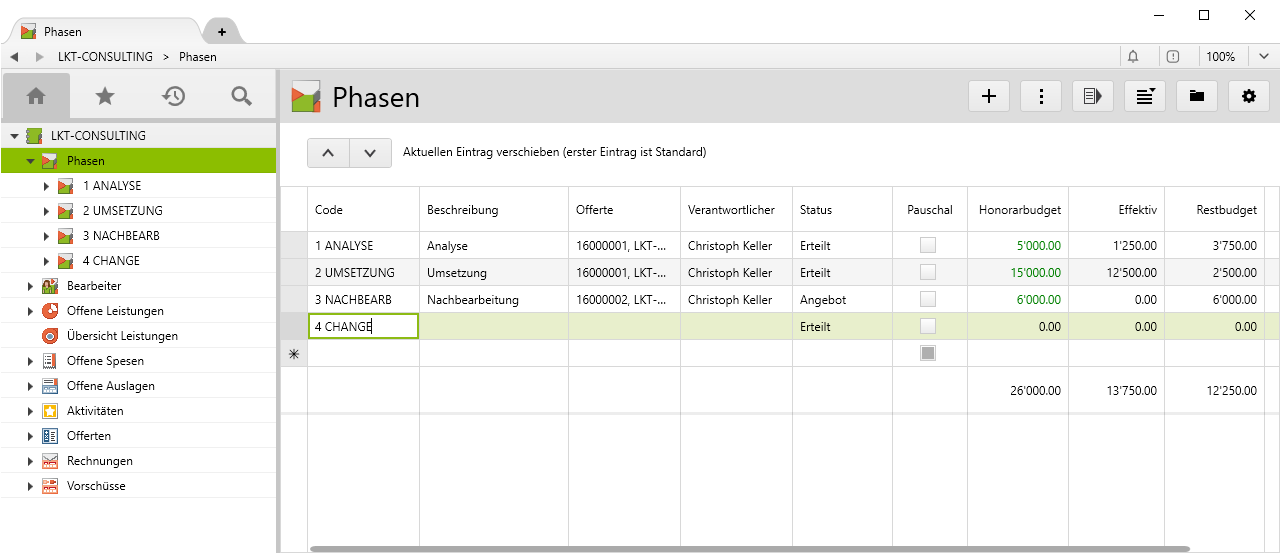Screen dimensions: 1281x554
Task: Click LKT-CONSULTING in the breadcrumb
Action: coord(104,57)
